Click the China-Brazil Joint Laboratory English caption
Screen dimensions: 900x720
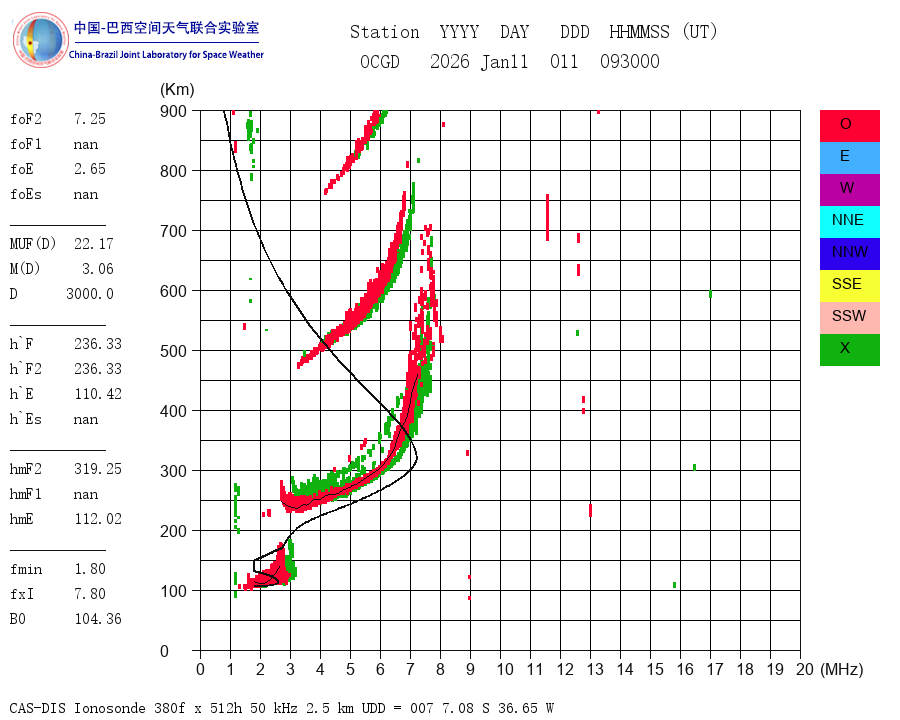coord(166,55)
